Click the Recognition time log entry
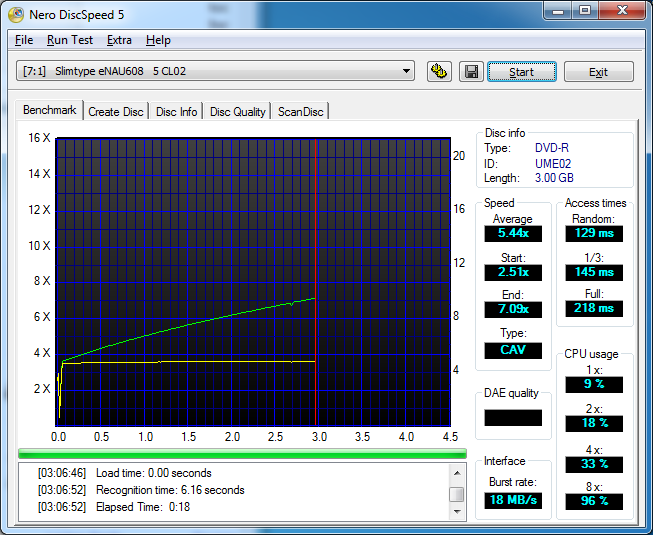The image size is (653, 535). point(141,490)
